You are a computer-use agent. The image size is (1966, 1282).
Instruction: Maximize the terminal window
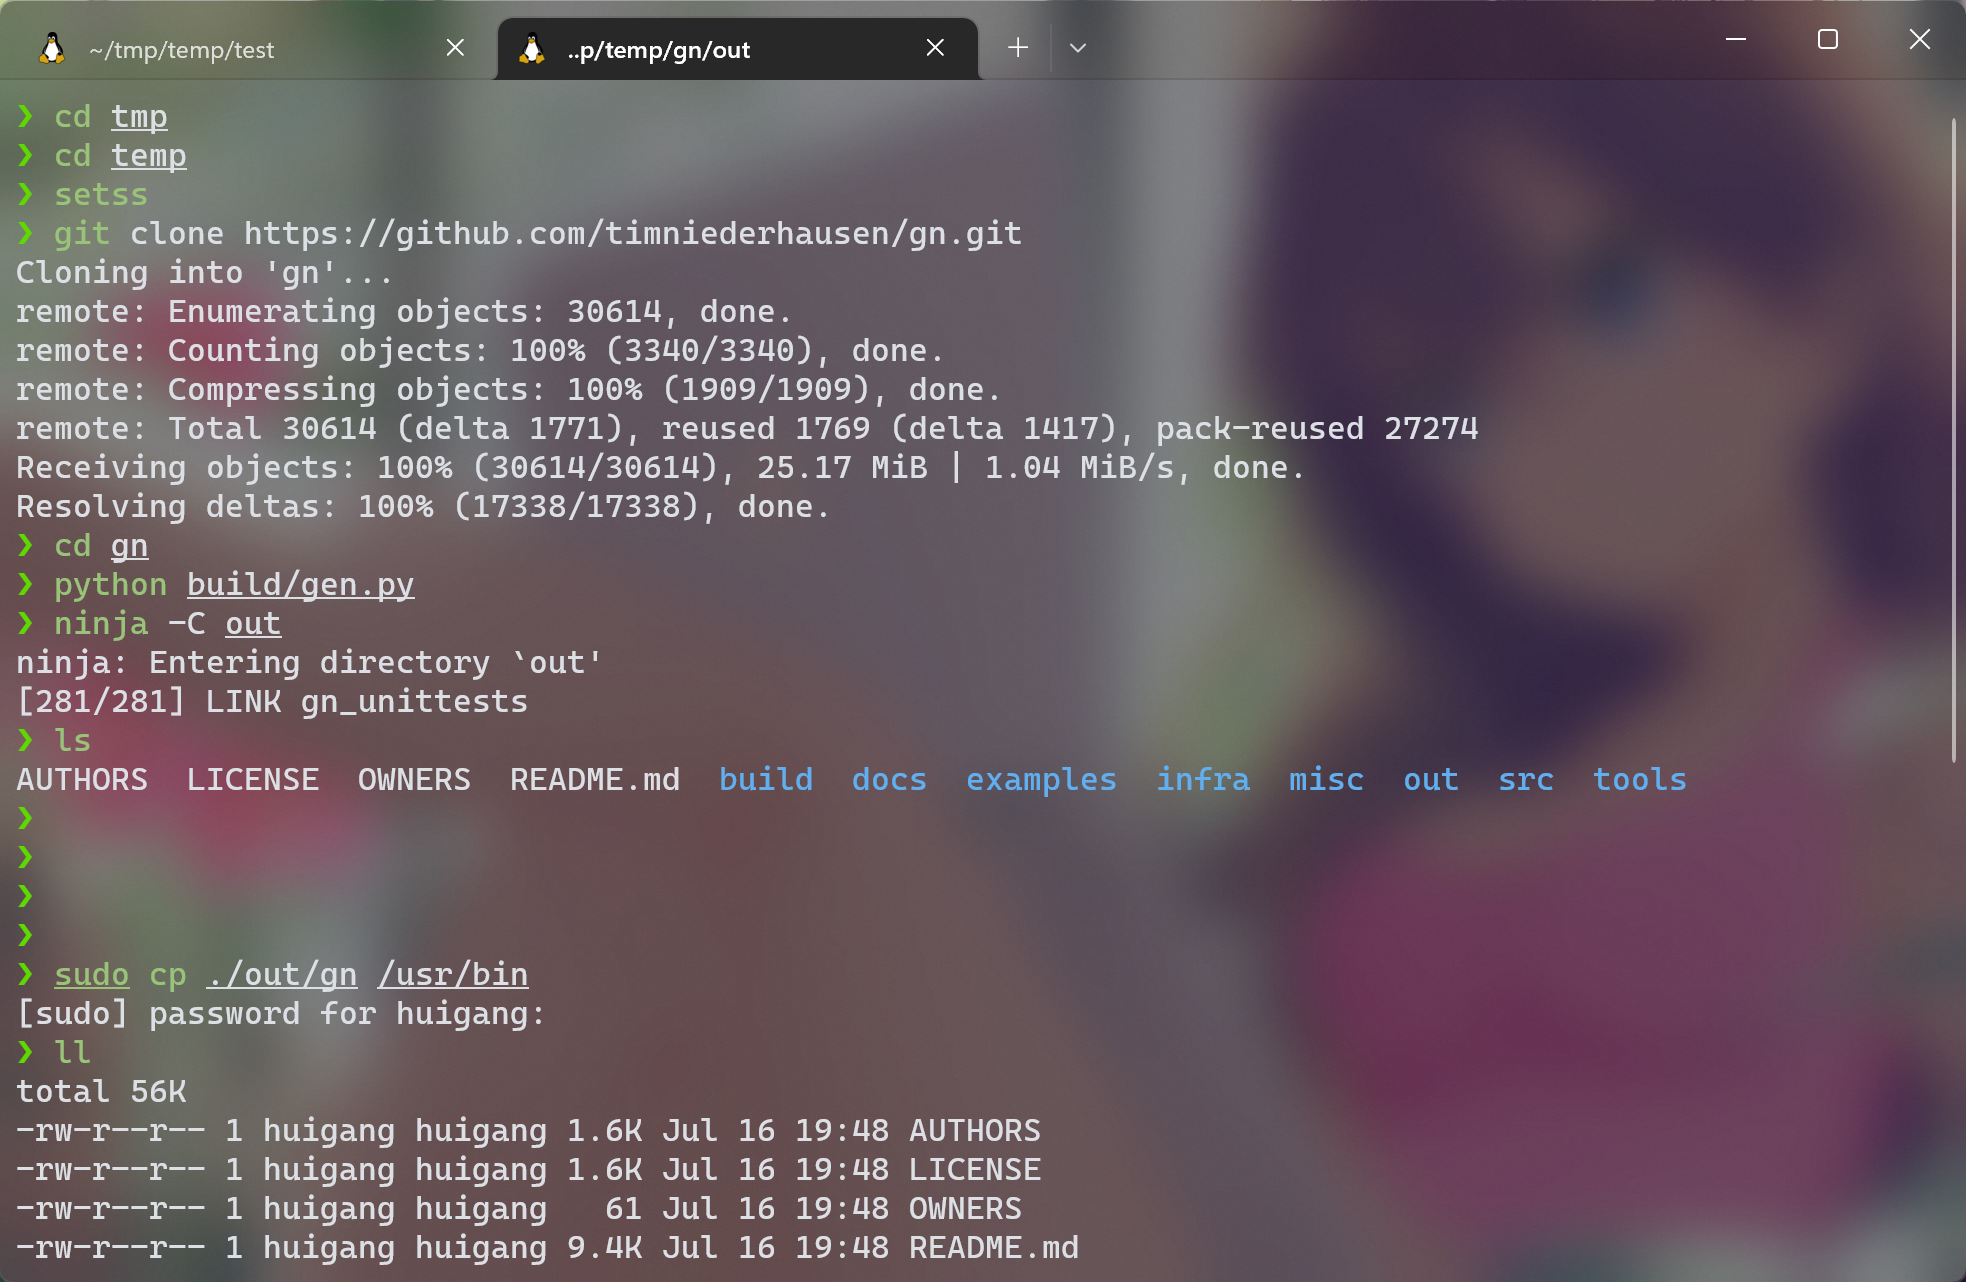click(1828, 40)
